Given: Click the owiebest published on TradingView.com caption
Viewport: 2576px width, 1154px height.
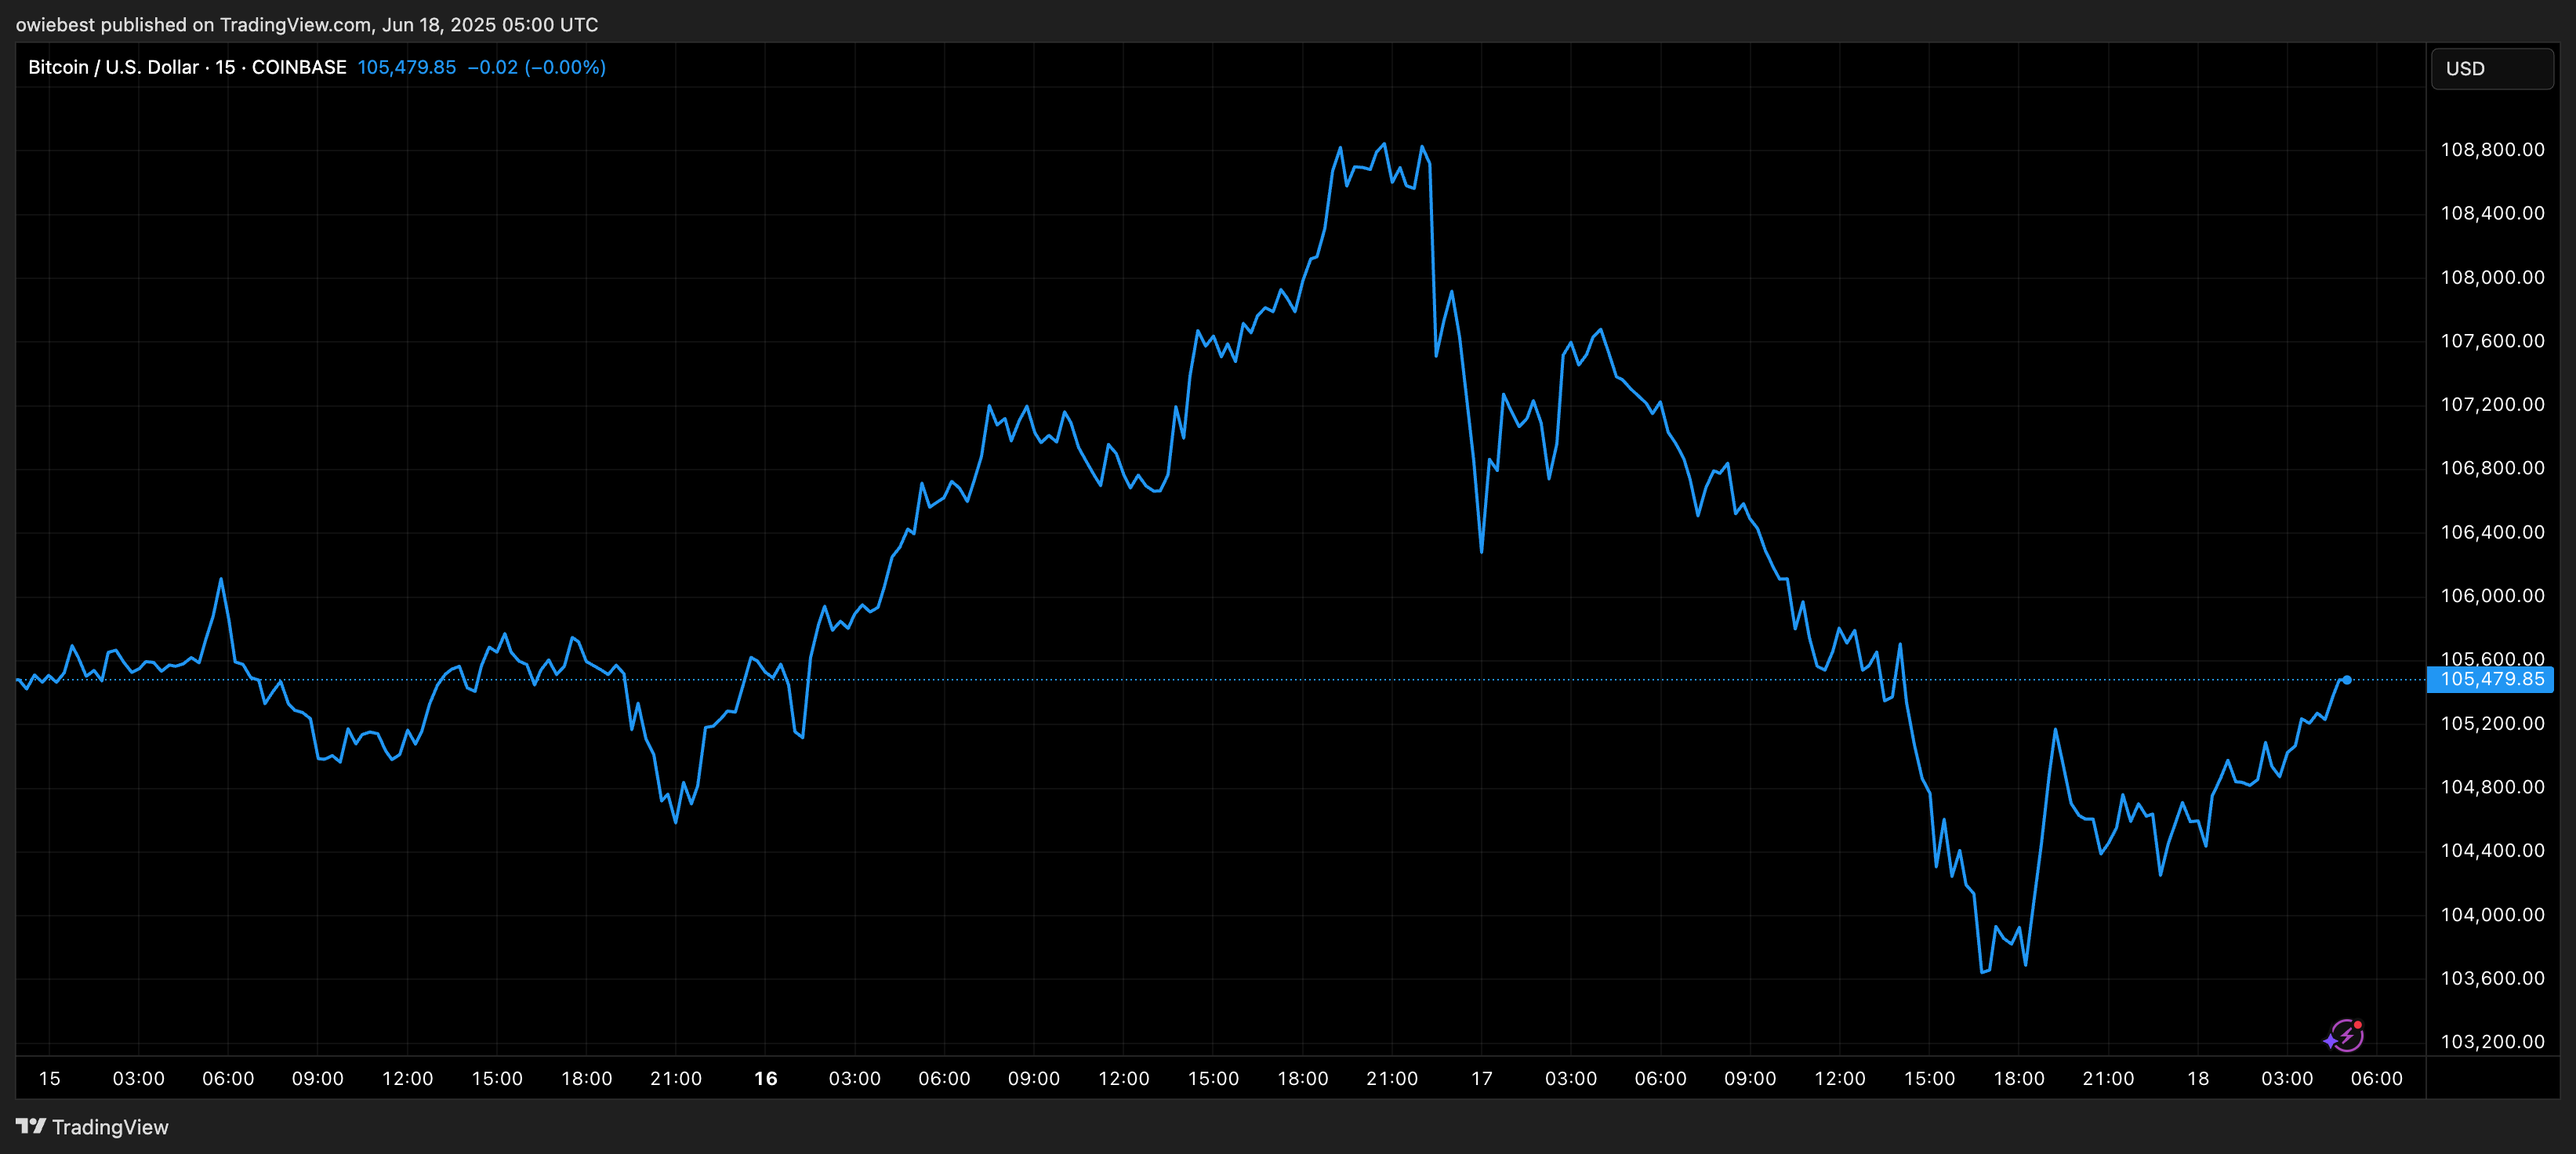Looking at the screenshot, I should point(306,24).
